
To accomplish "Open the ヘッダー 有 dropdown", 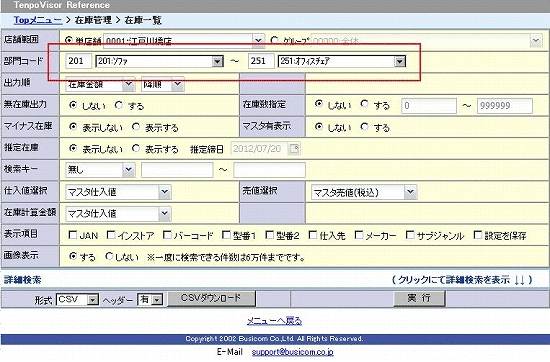I will click(150, 300).
